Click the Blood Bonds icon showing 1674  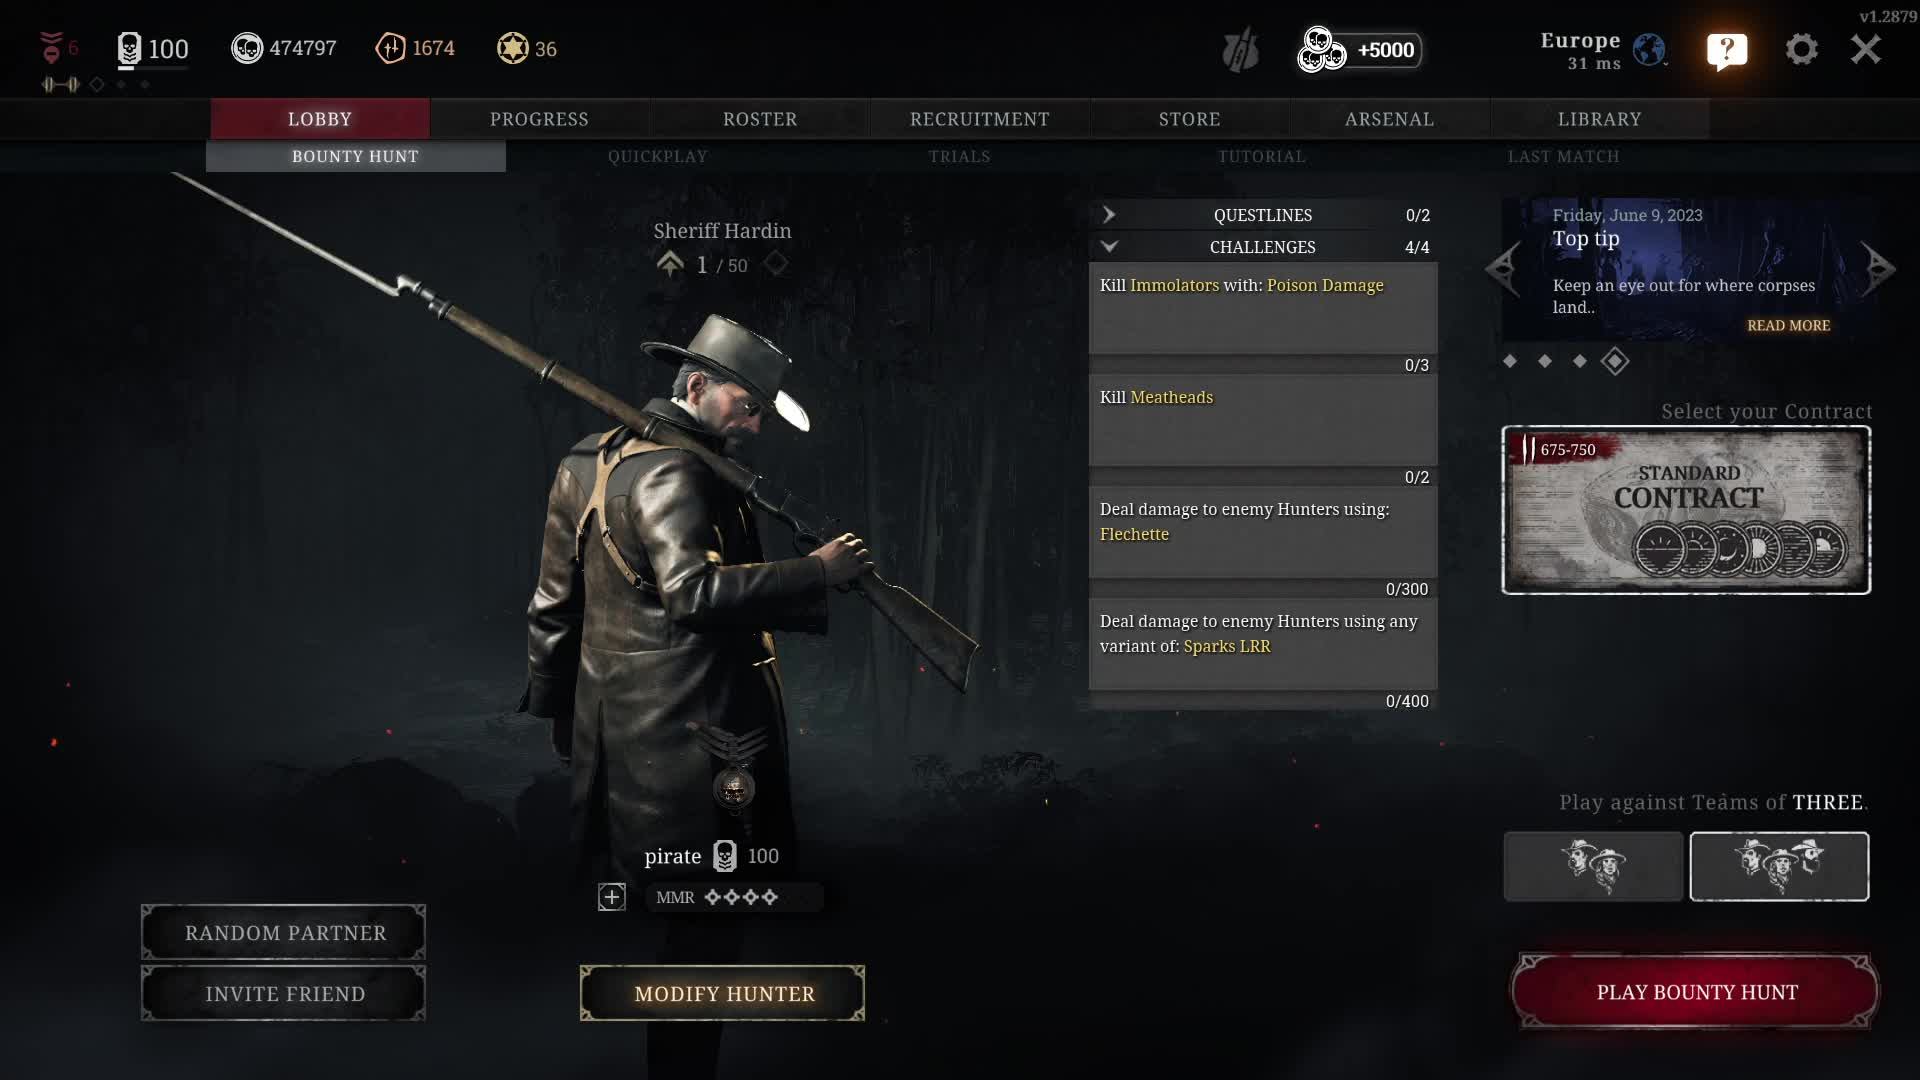(390, 48)
